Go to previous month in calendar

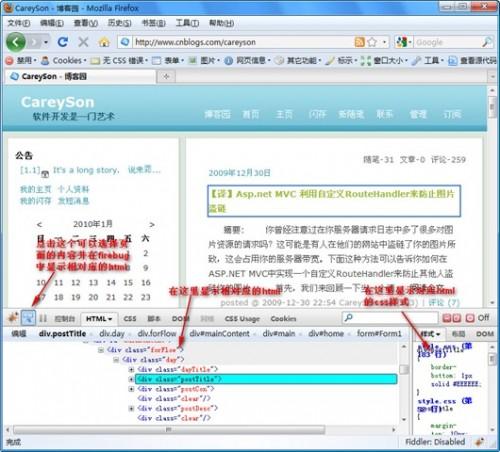(x=39, y=225)
